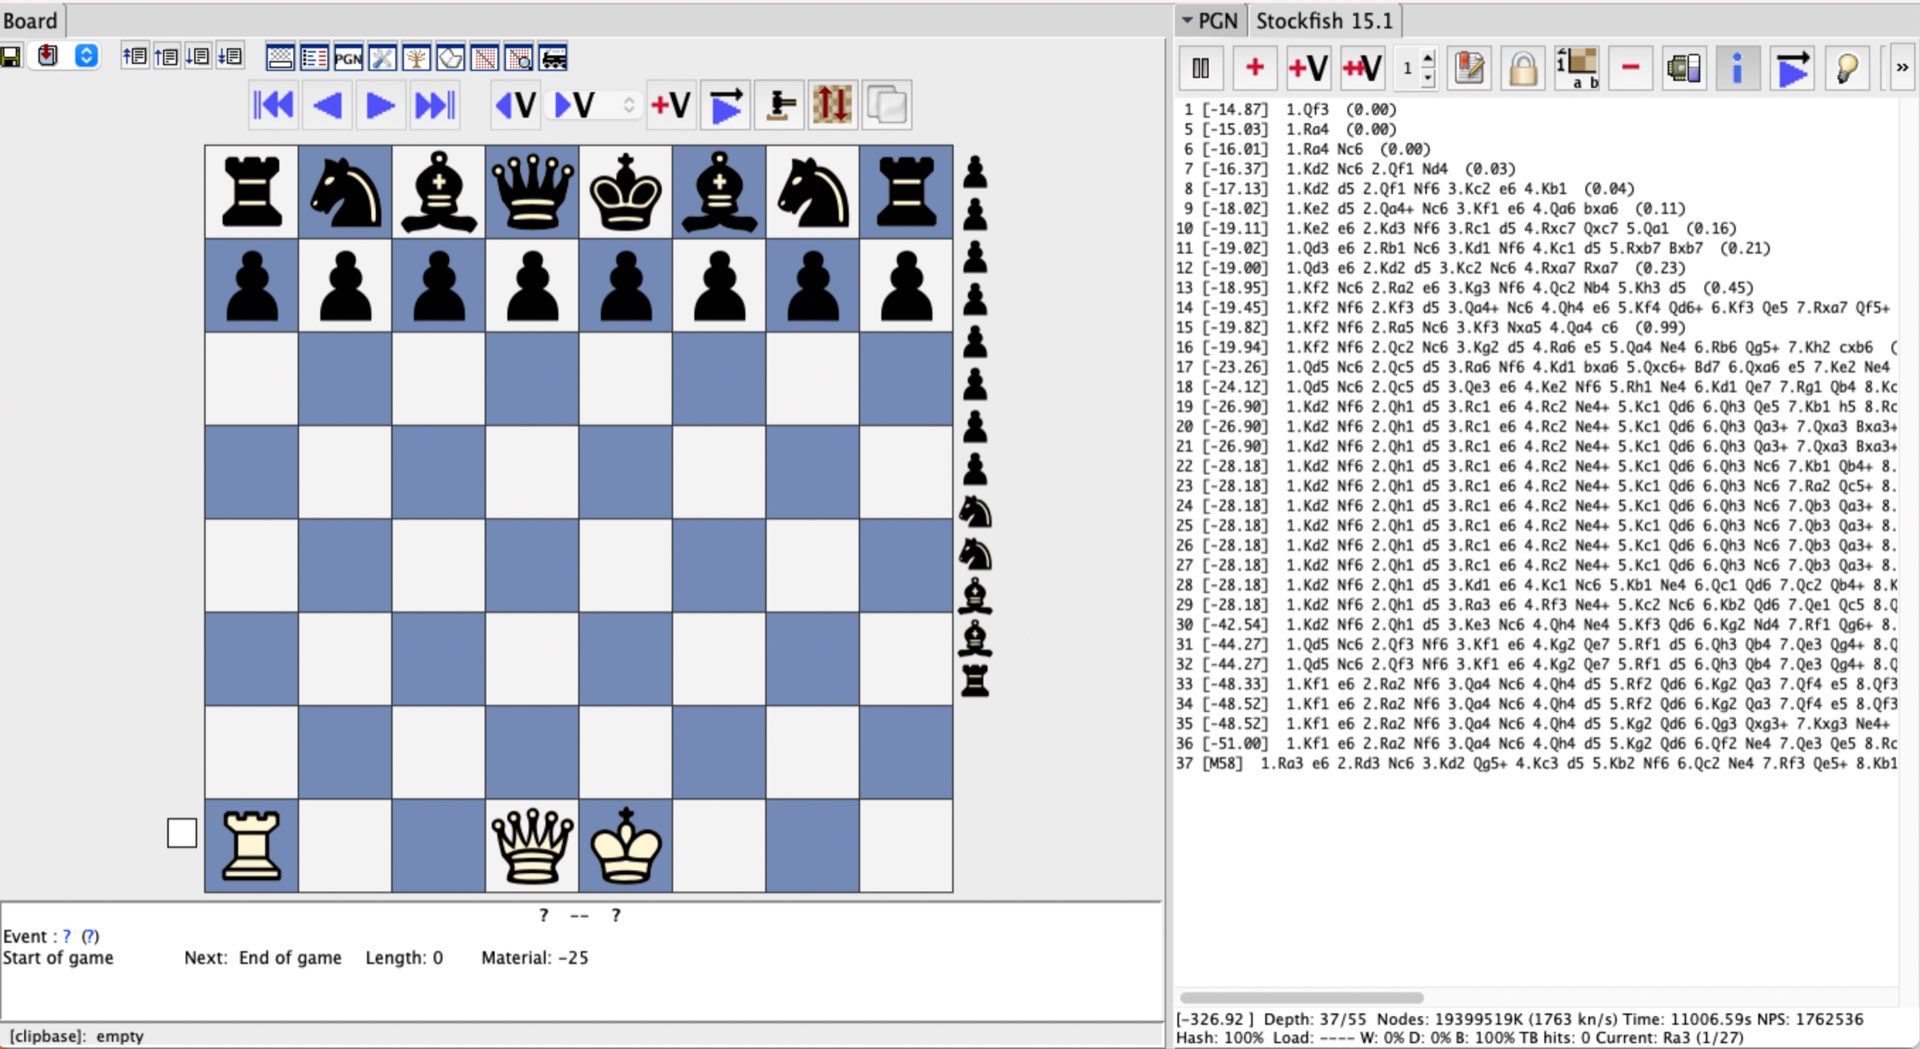This screenshot has height=1049, width=1920.
Task: Click the open book icon in toolbar
Action: (451, 58)
